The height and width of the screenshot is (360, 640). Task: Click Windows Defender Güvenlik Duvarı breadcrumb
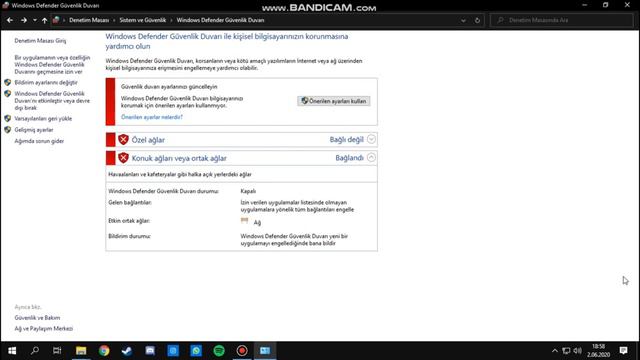pyautogui.click(x=220, y=20)
